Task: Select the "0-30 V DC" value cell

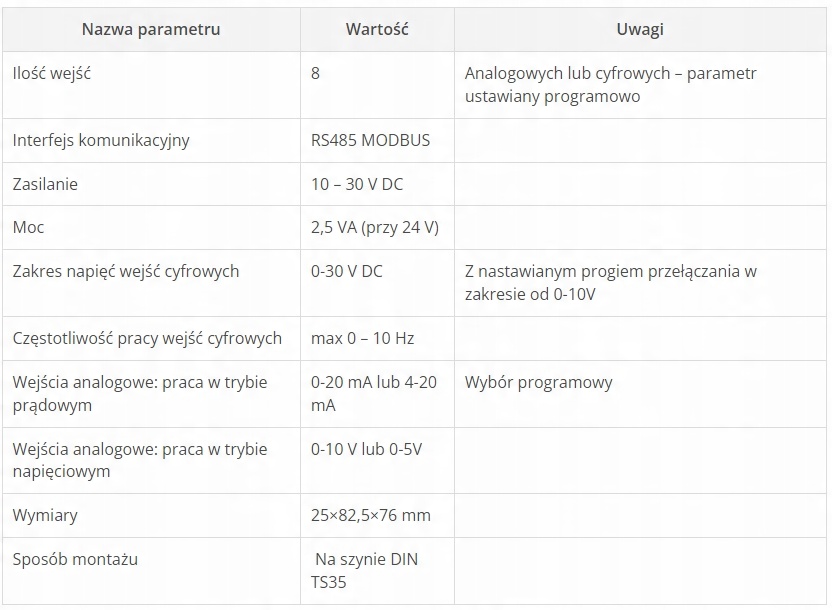Action: (x=347, y=271)
